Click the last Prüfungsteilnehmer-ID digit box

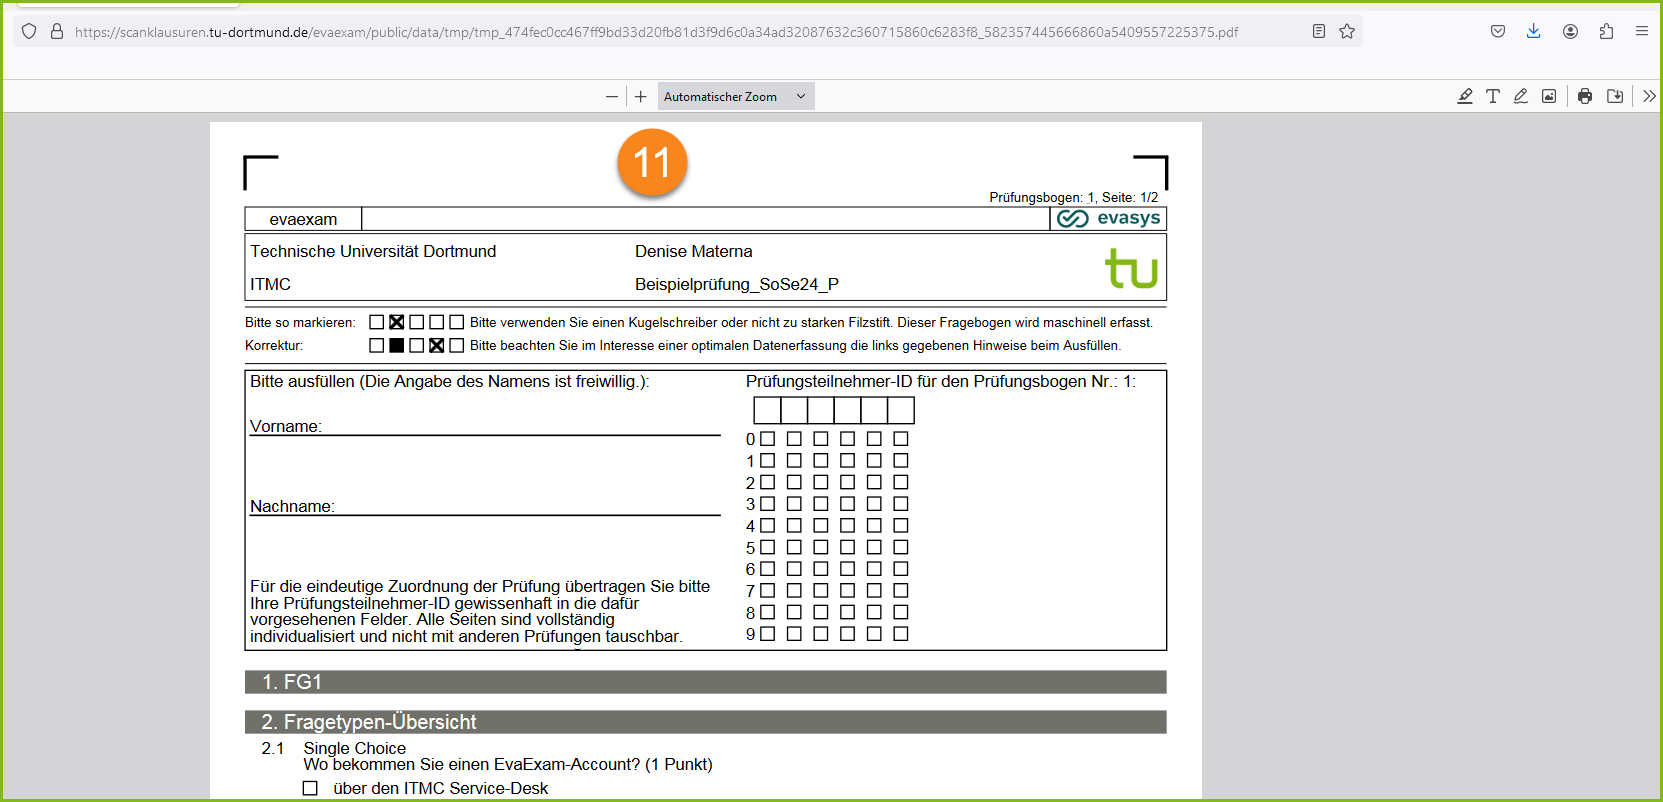(901, 410)
